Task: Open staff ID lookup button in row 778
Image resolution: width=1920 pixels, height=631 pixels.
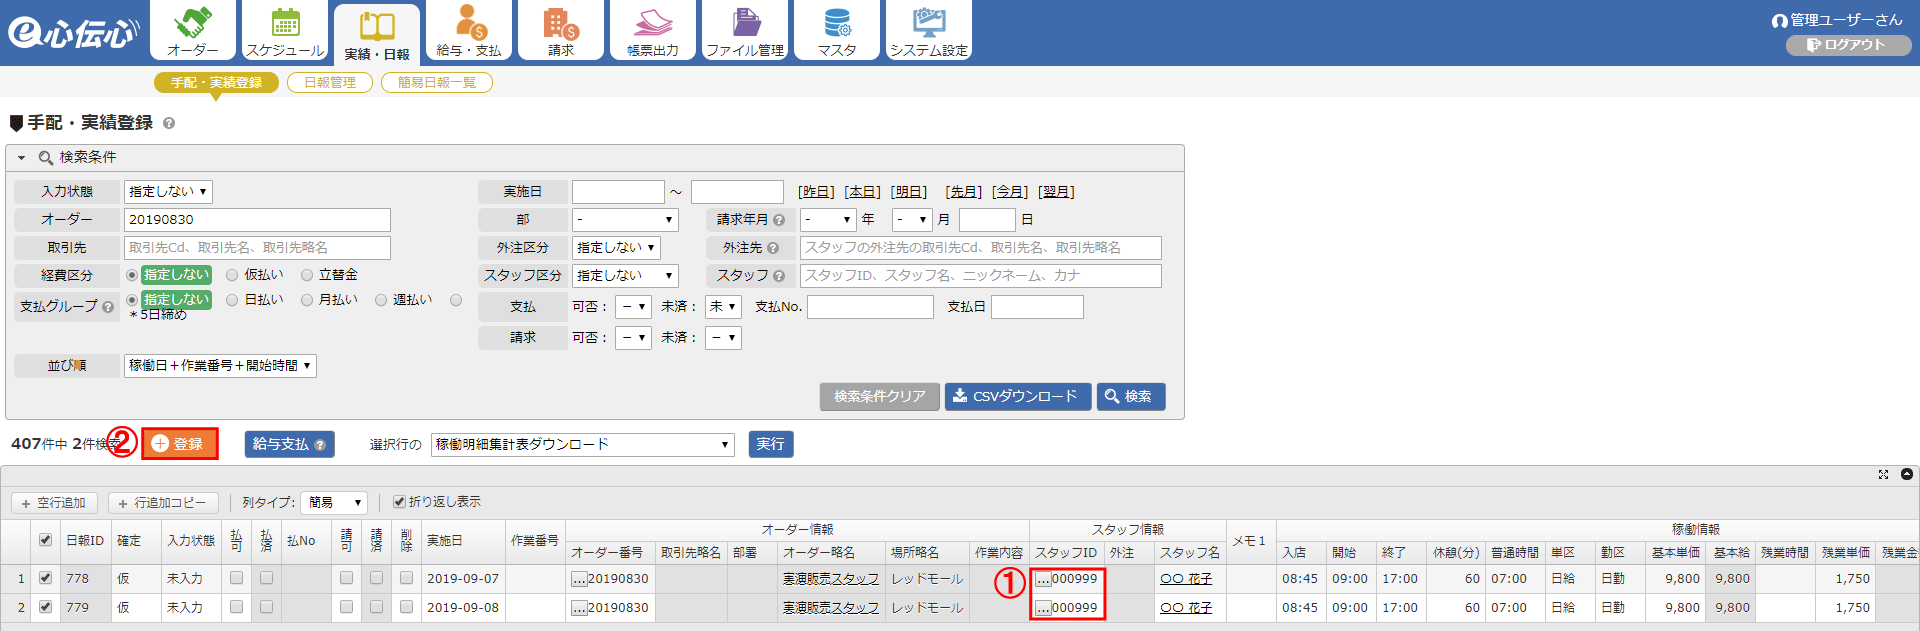Action: click(1043, 579)
